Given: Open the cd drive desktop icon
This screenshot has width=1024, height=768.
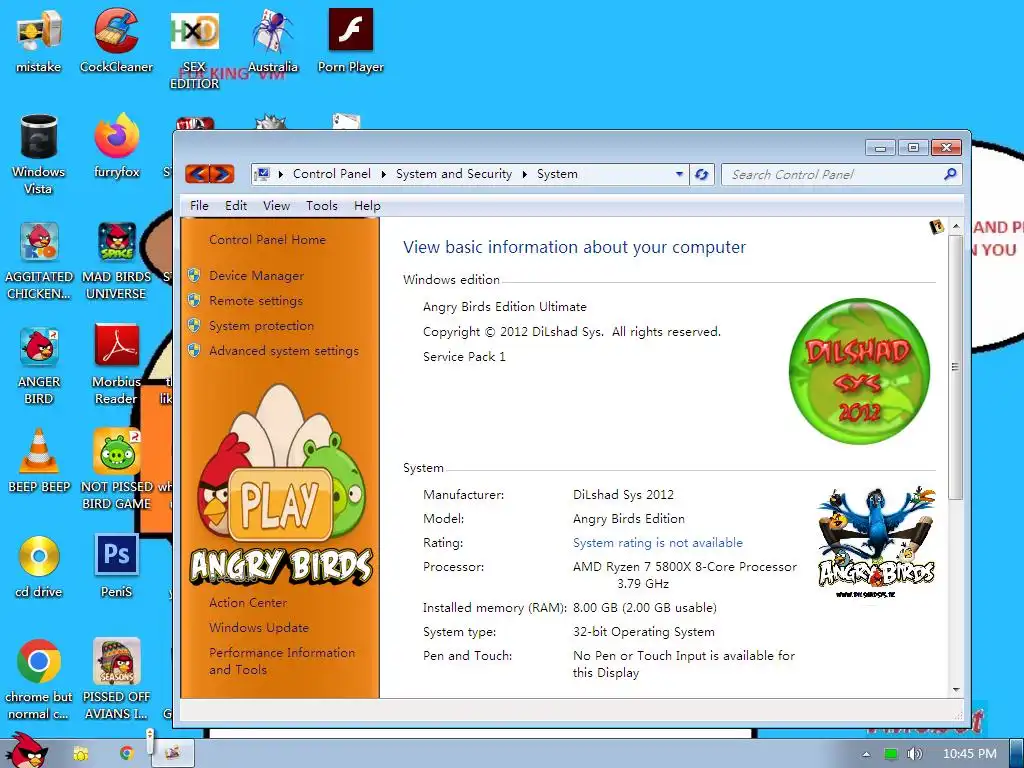Looking at the screenshot, I should click(x=38, y=566).
